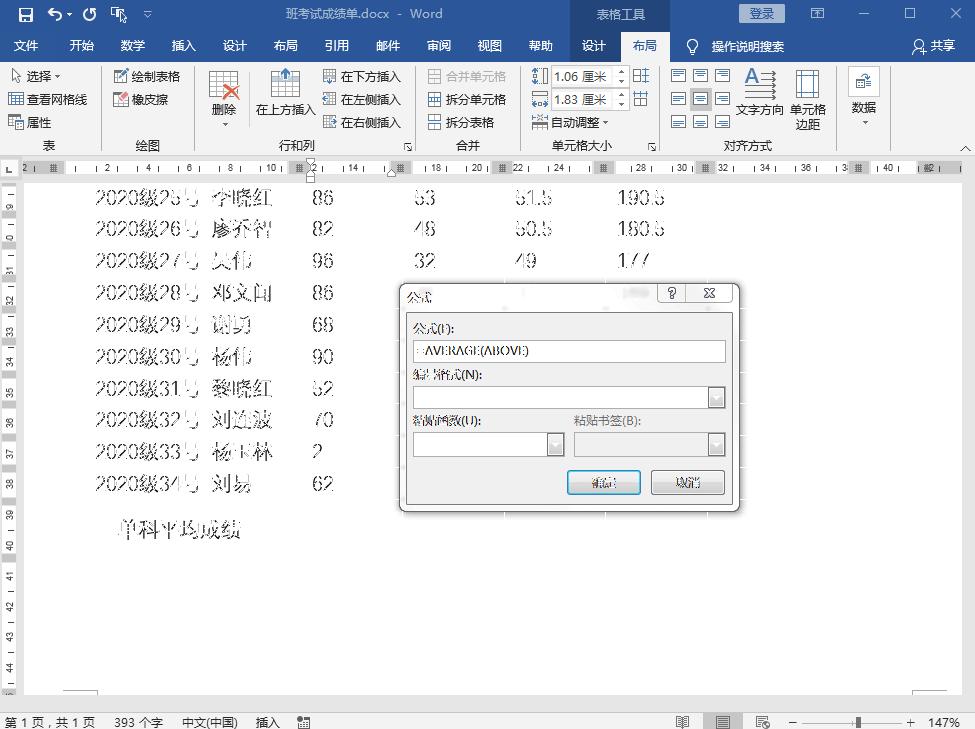Save the document with the floppy disk icon
Screen dimensions: 975x729
[25, 14]
